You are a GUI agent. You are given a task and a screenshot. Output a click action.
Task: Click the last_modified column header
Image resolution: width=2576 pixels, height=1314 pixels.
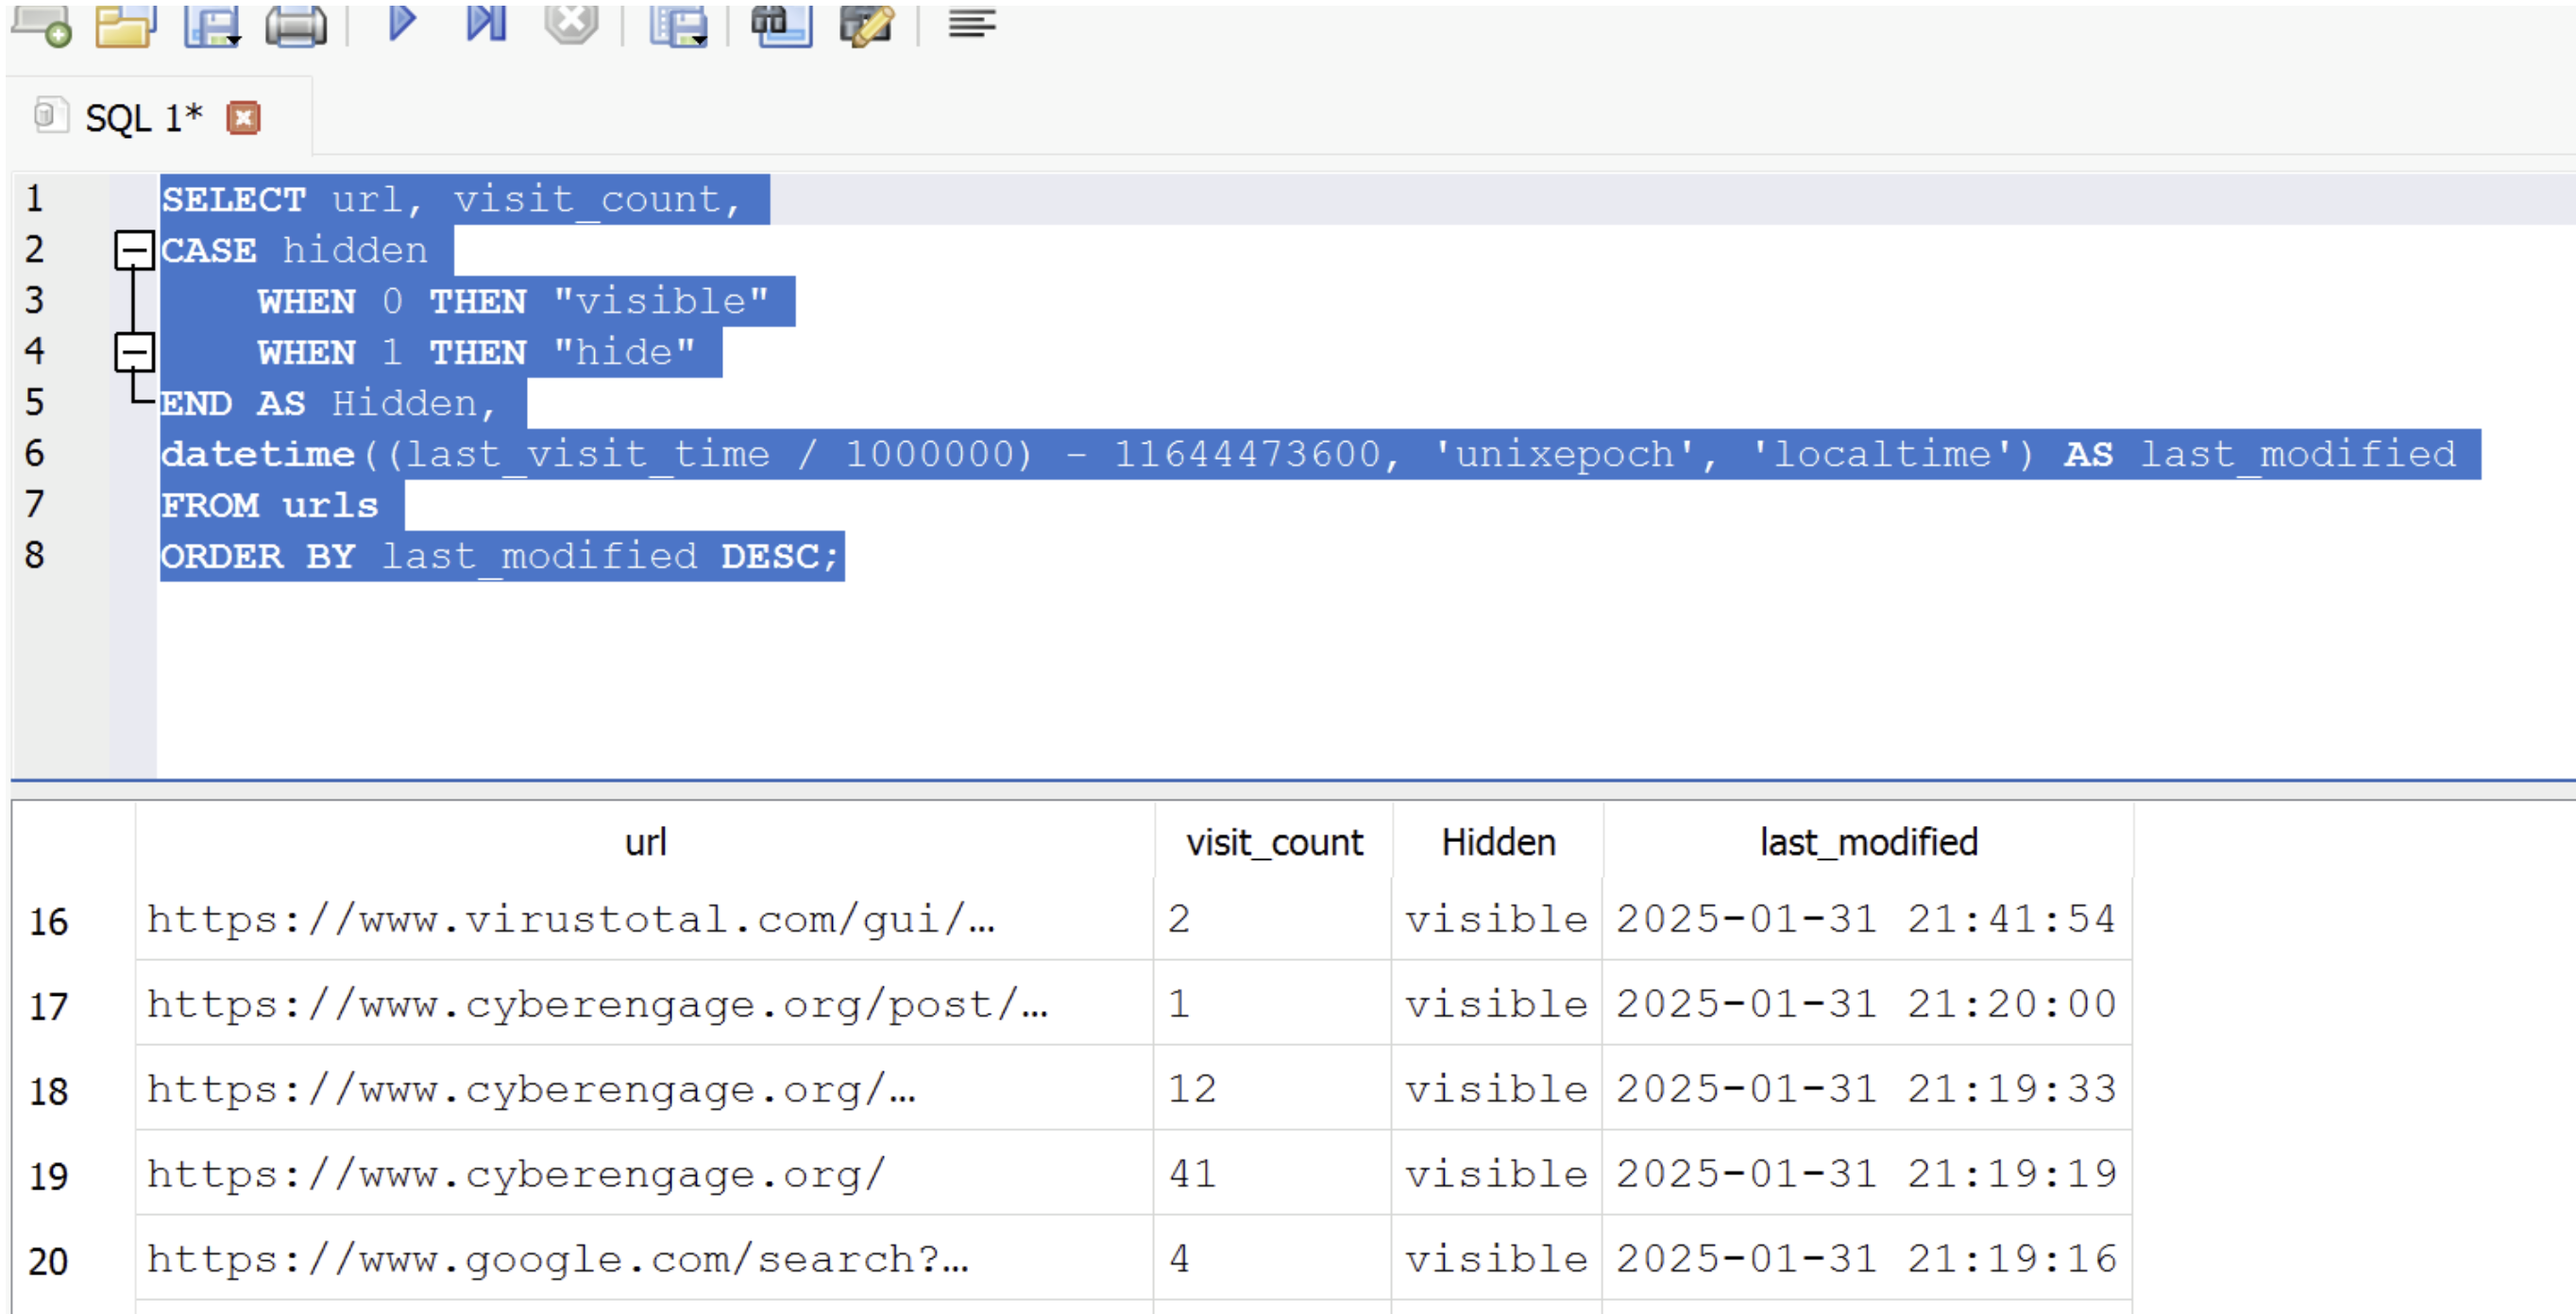(1868, 842)
